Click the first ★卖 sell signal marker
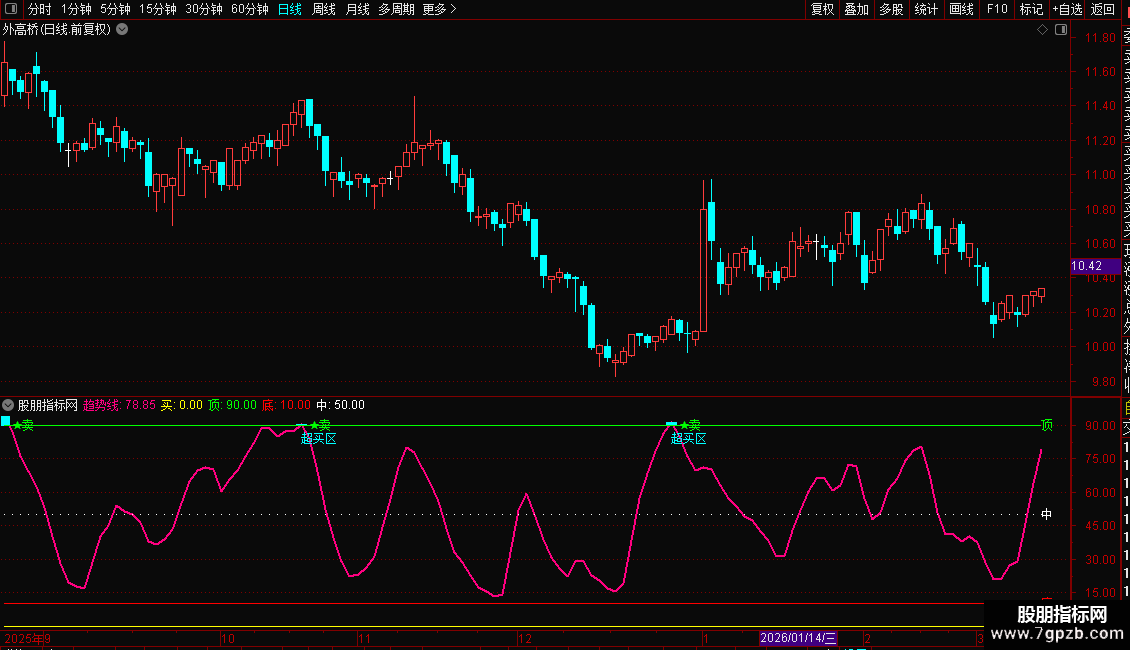 click(23, 425)
